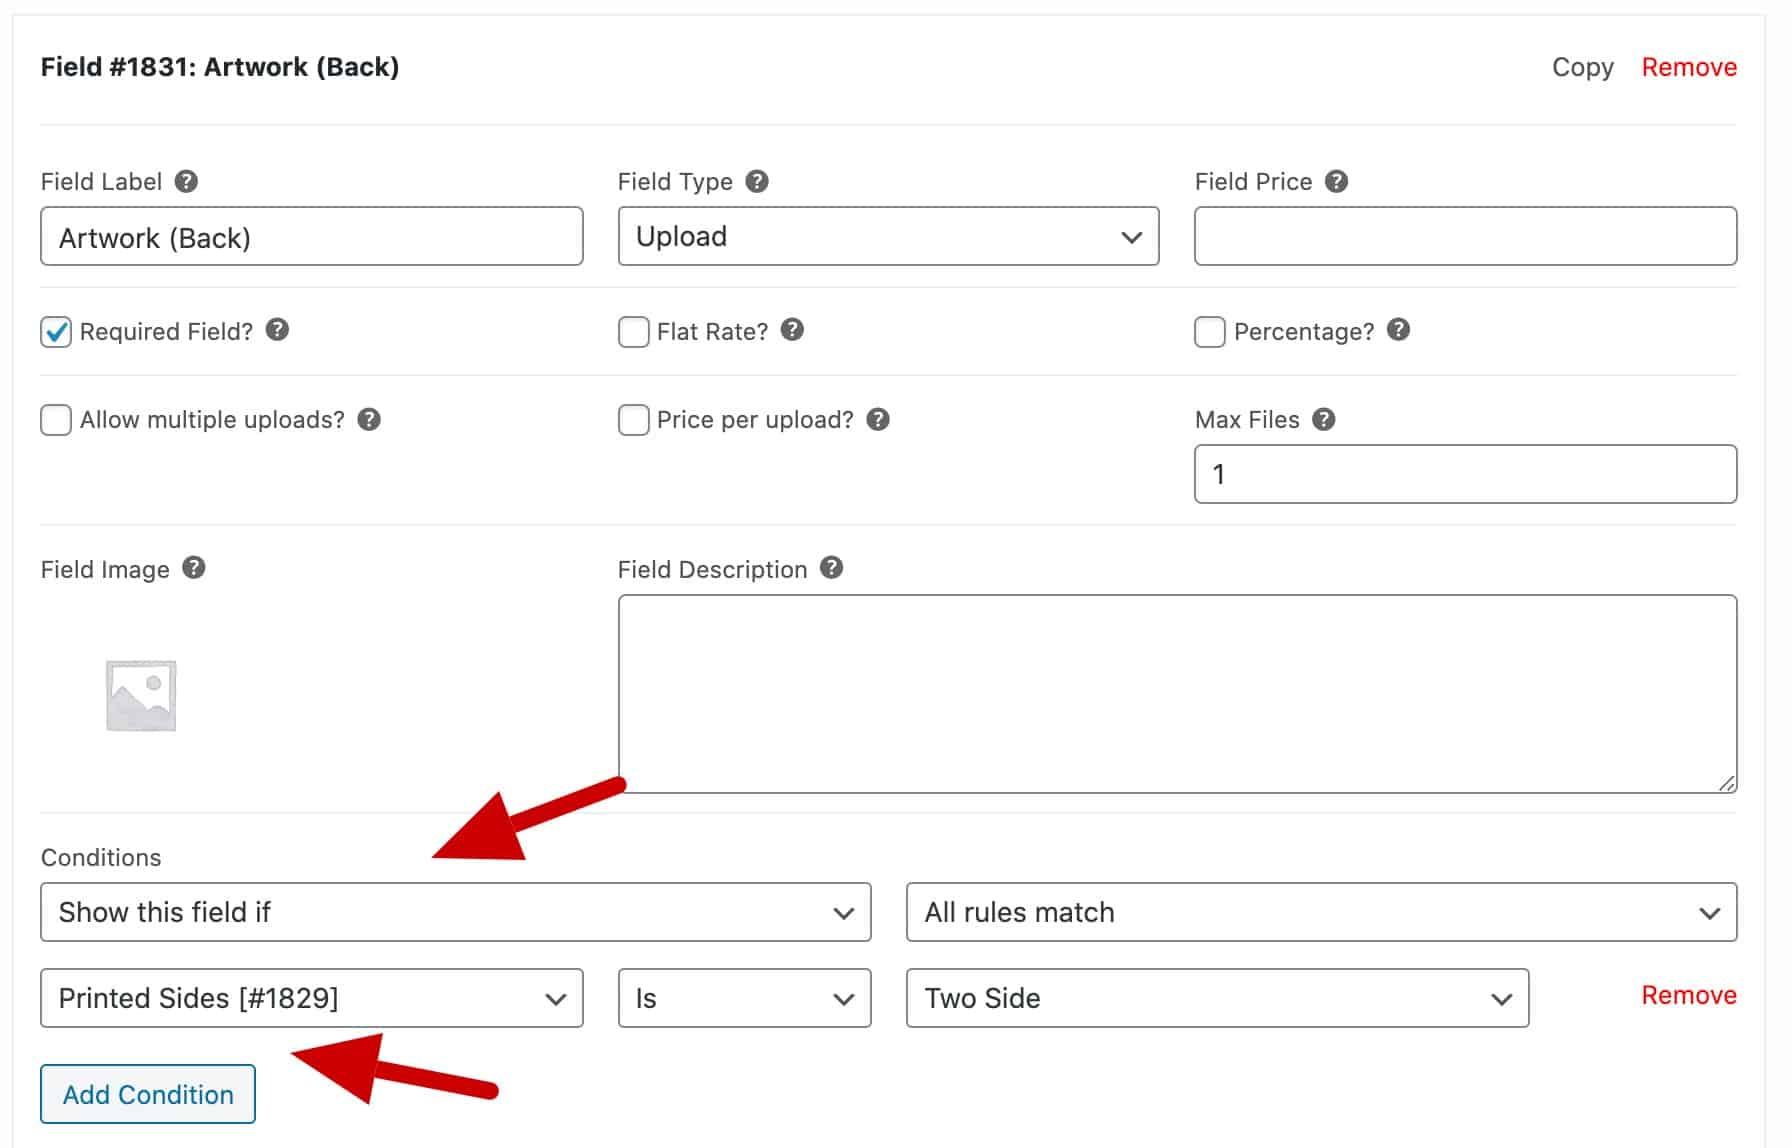Click the Conditions section label
Viewport: 1792px width, 1148px height.
[x=101, y=857]
